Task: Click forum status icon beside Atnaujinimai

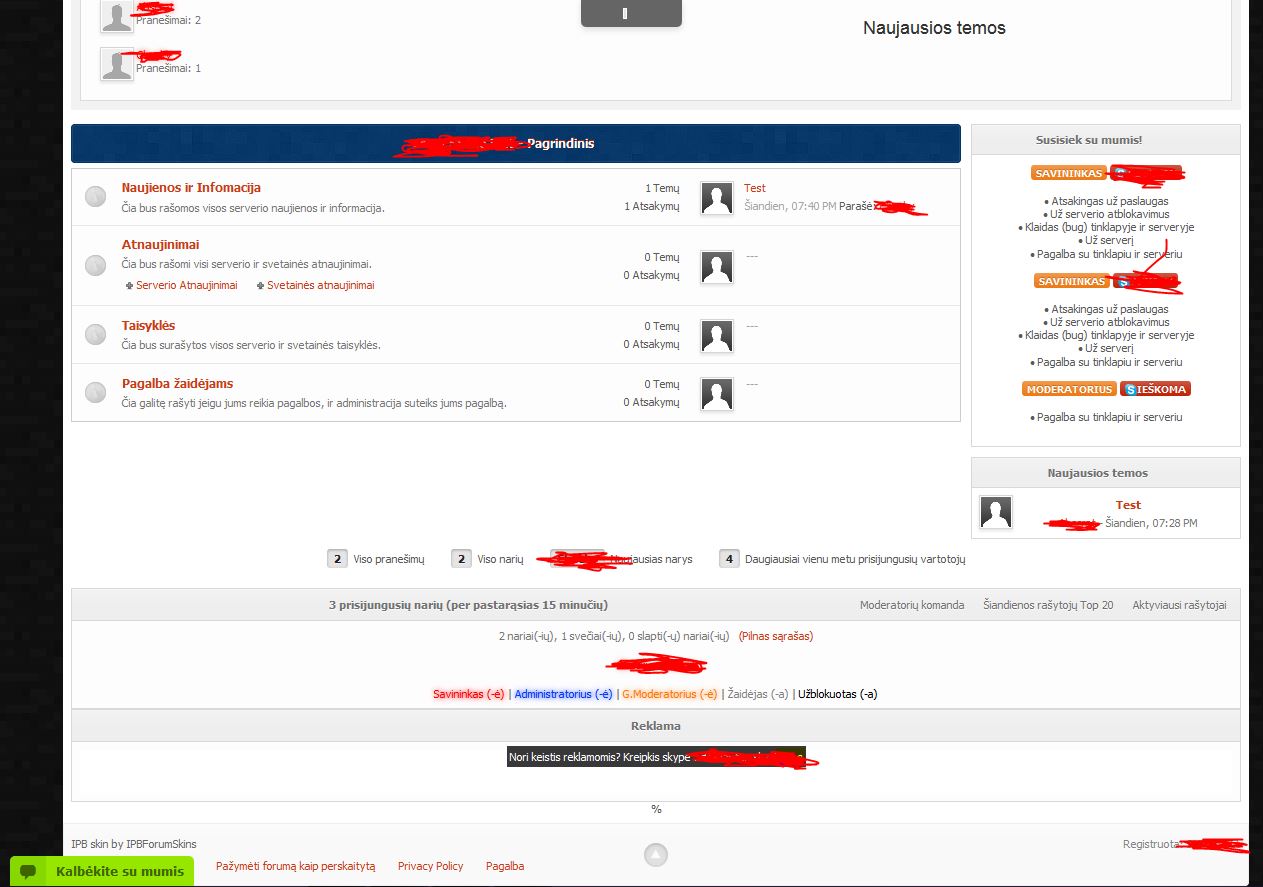Action: 95,265
